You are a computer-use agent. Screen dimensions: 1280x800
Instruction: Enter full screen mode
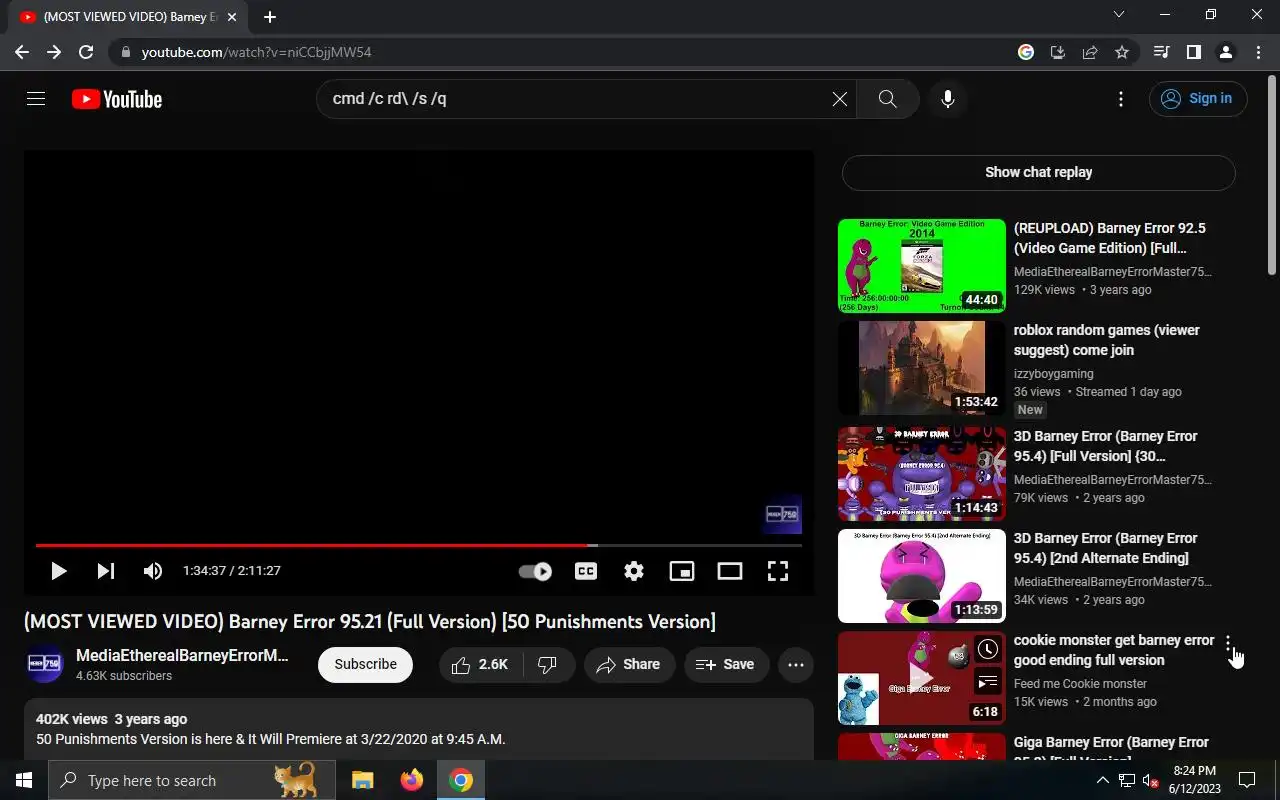tap(778, 571)
